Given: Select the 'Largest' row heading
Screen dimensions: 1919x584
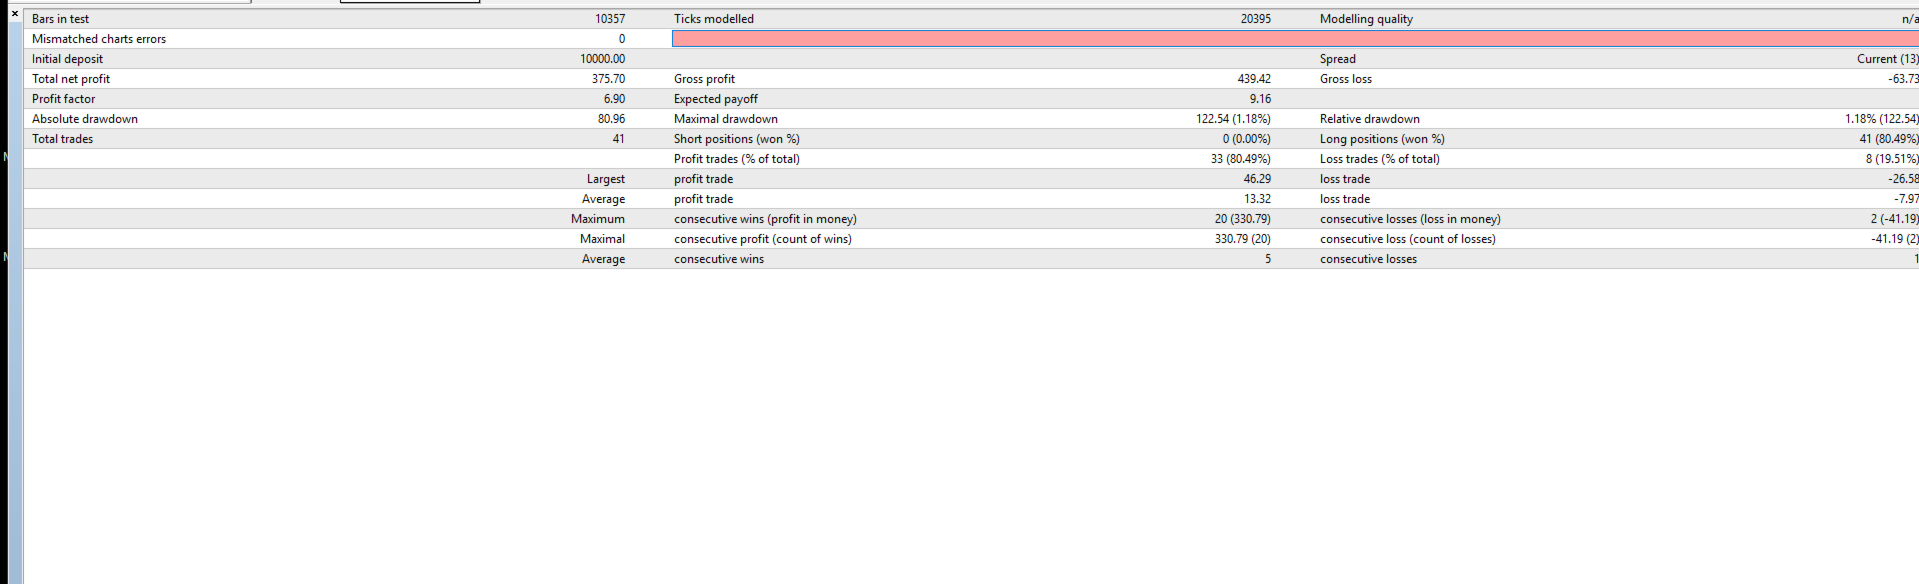Looking at the screenshot, I should [606, 179].
